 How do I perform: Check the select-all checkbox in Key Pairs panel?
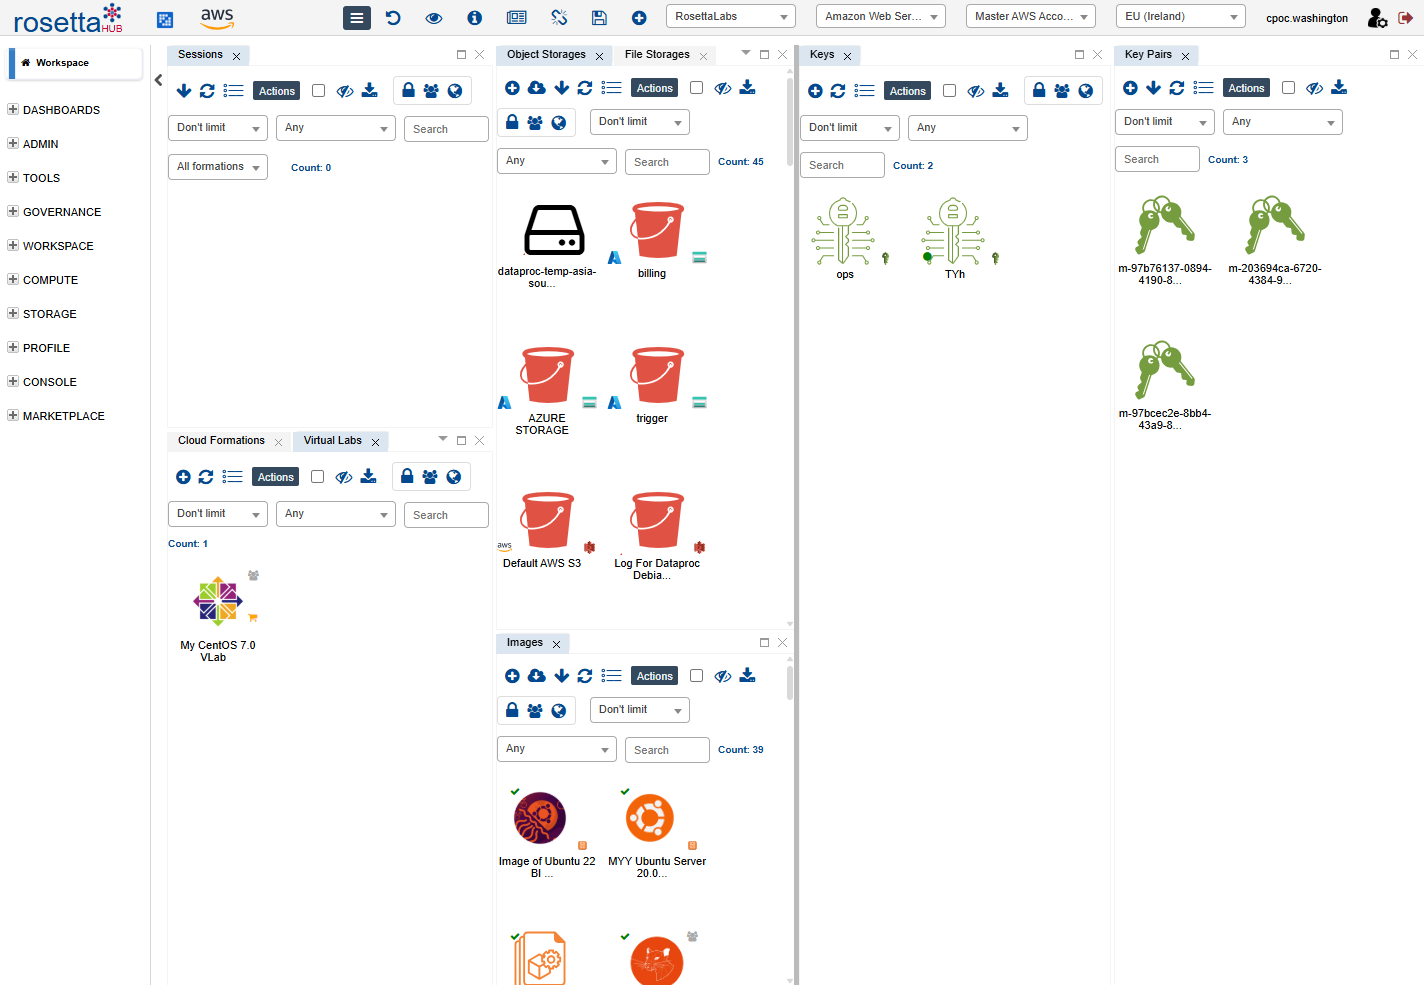[x=1288, y=88]
